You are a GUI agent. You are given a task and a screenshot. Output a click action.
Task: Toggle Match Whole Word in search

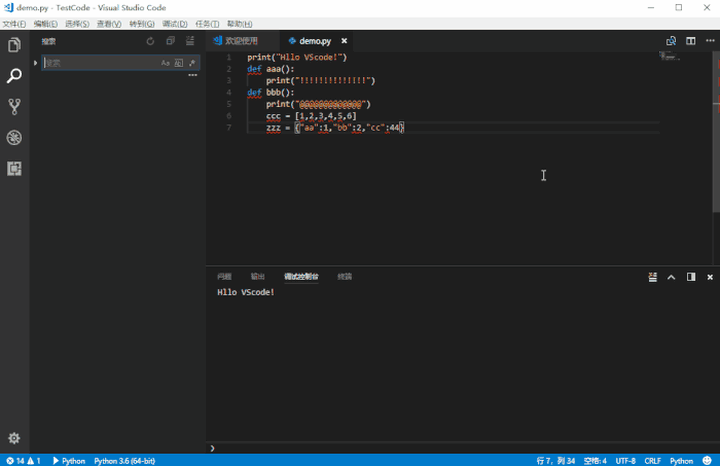[x=179, y=63]
